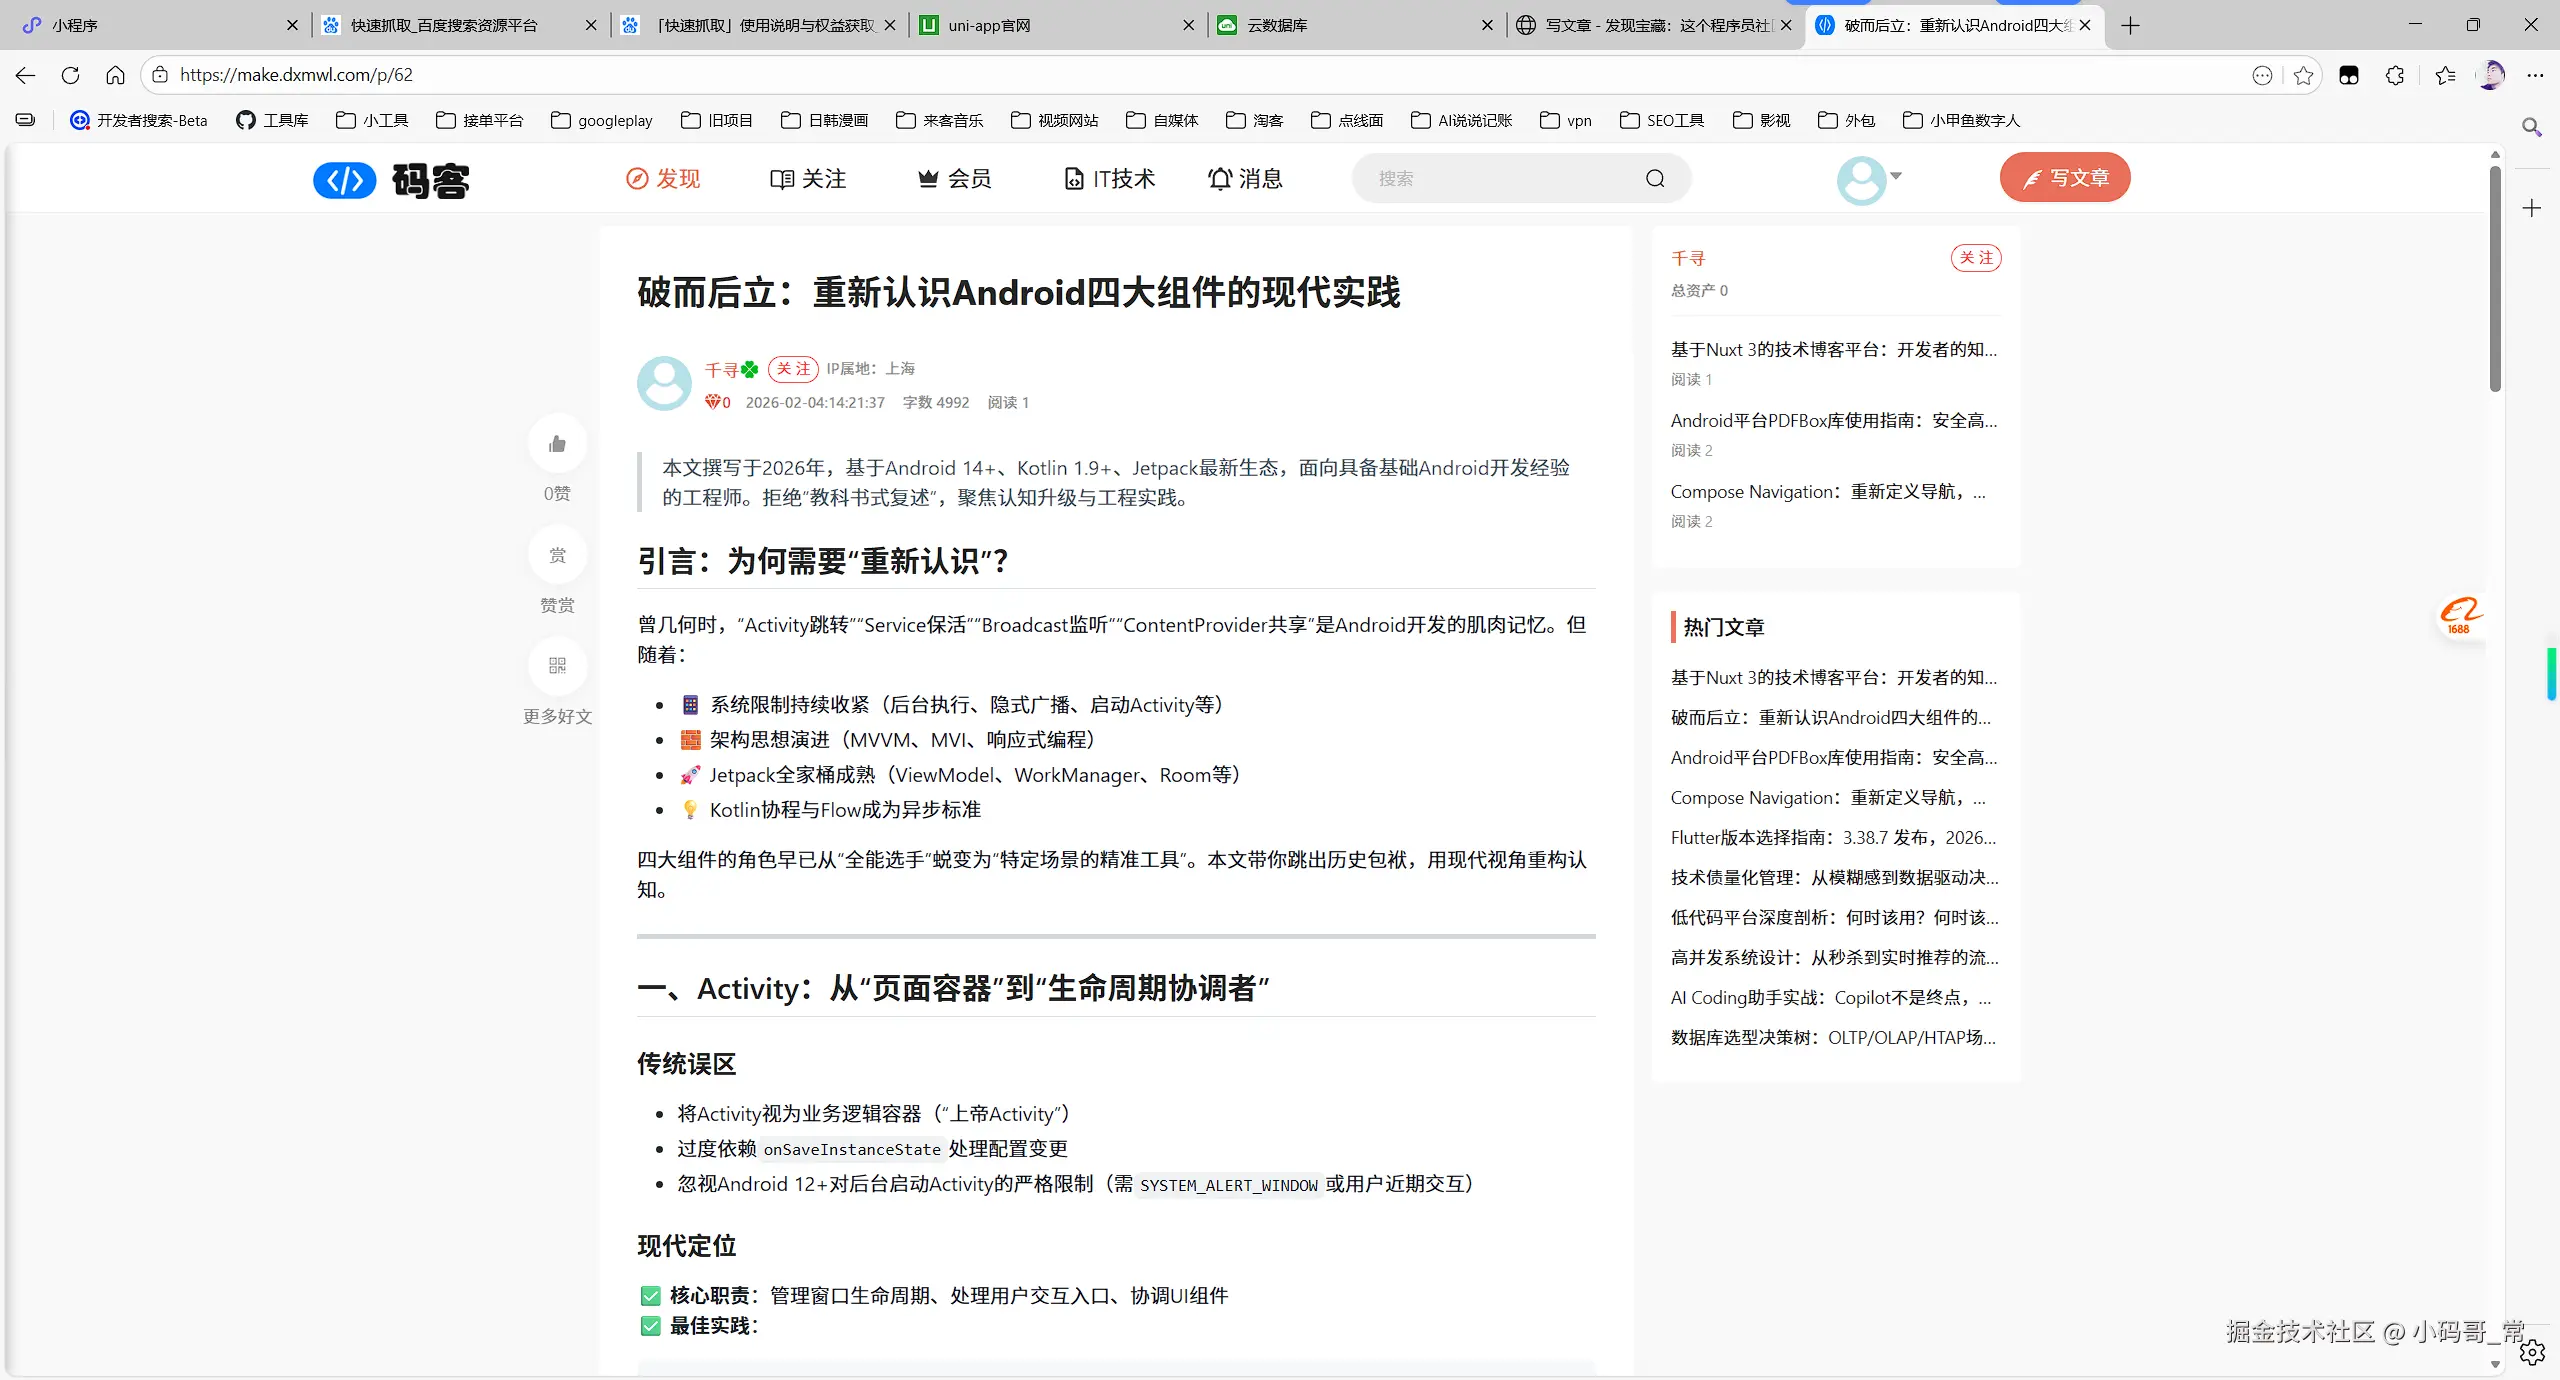This screenshot has width=2560, height=1380.
Task: Click the 写文章 write article button
Action: pos(2064,178)
